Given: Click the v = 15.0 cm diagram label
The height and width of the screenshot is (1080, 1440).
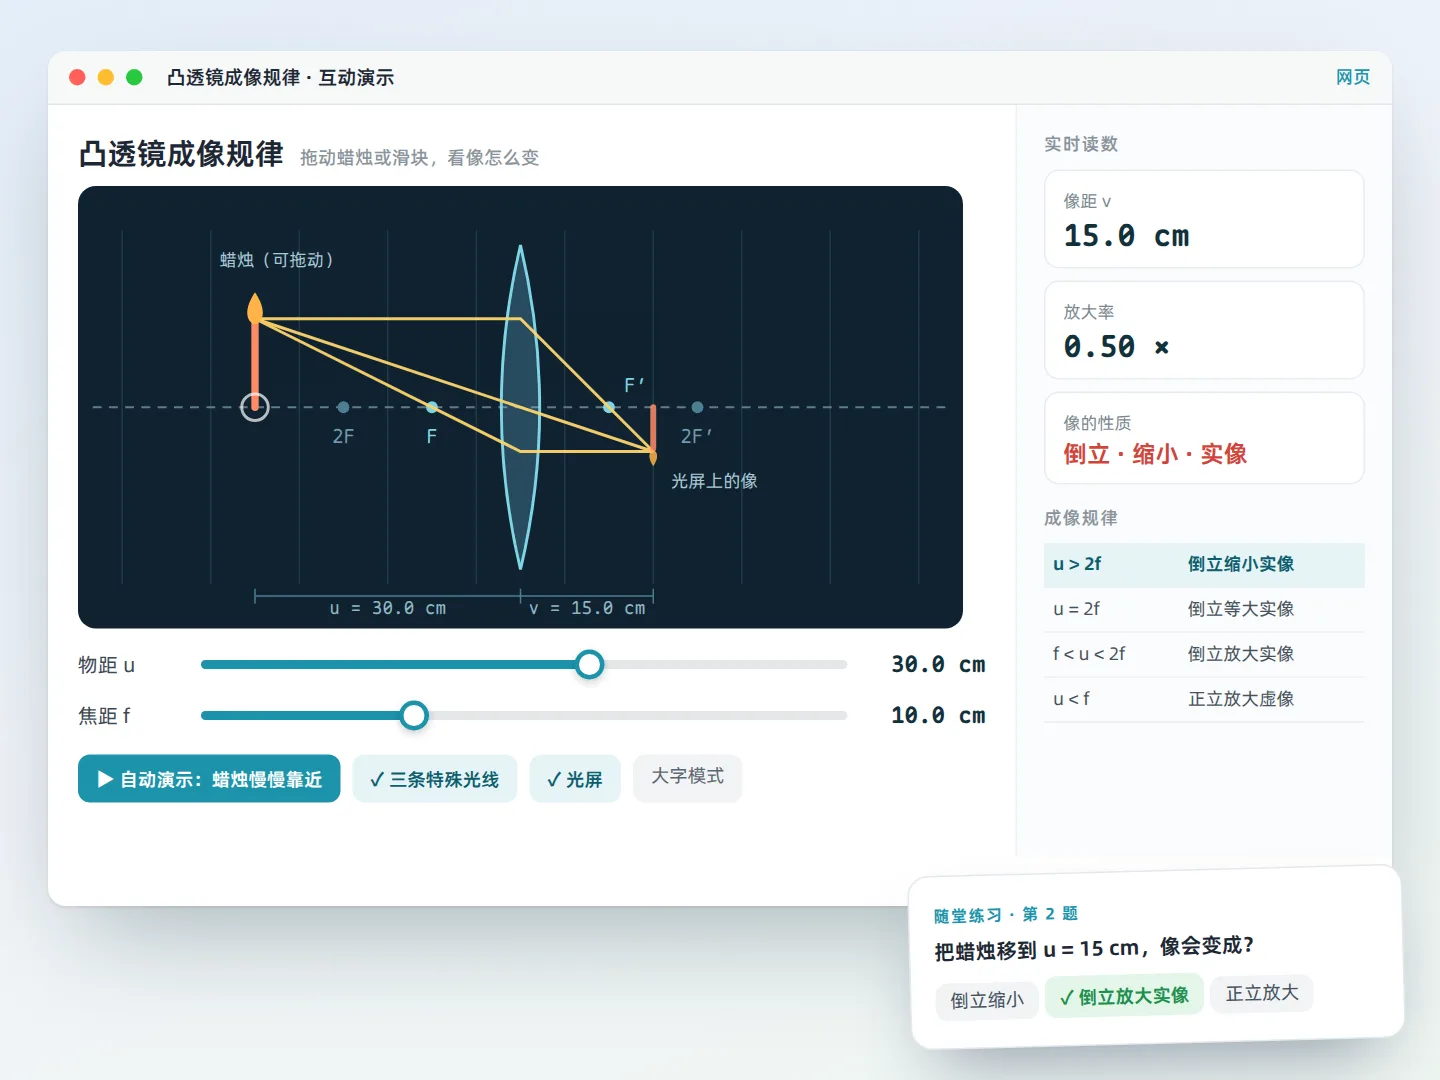Looking at the screenshot, I should pyautogui.click(x=587, y=608).
